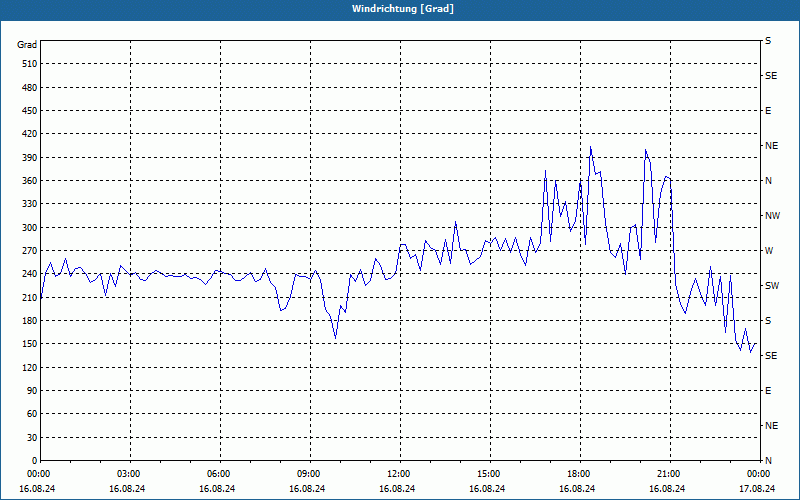Click the N compass label level with 0
This screenshot has width=800, height=500.
768,461
